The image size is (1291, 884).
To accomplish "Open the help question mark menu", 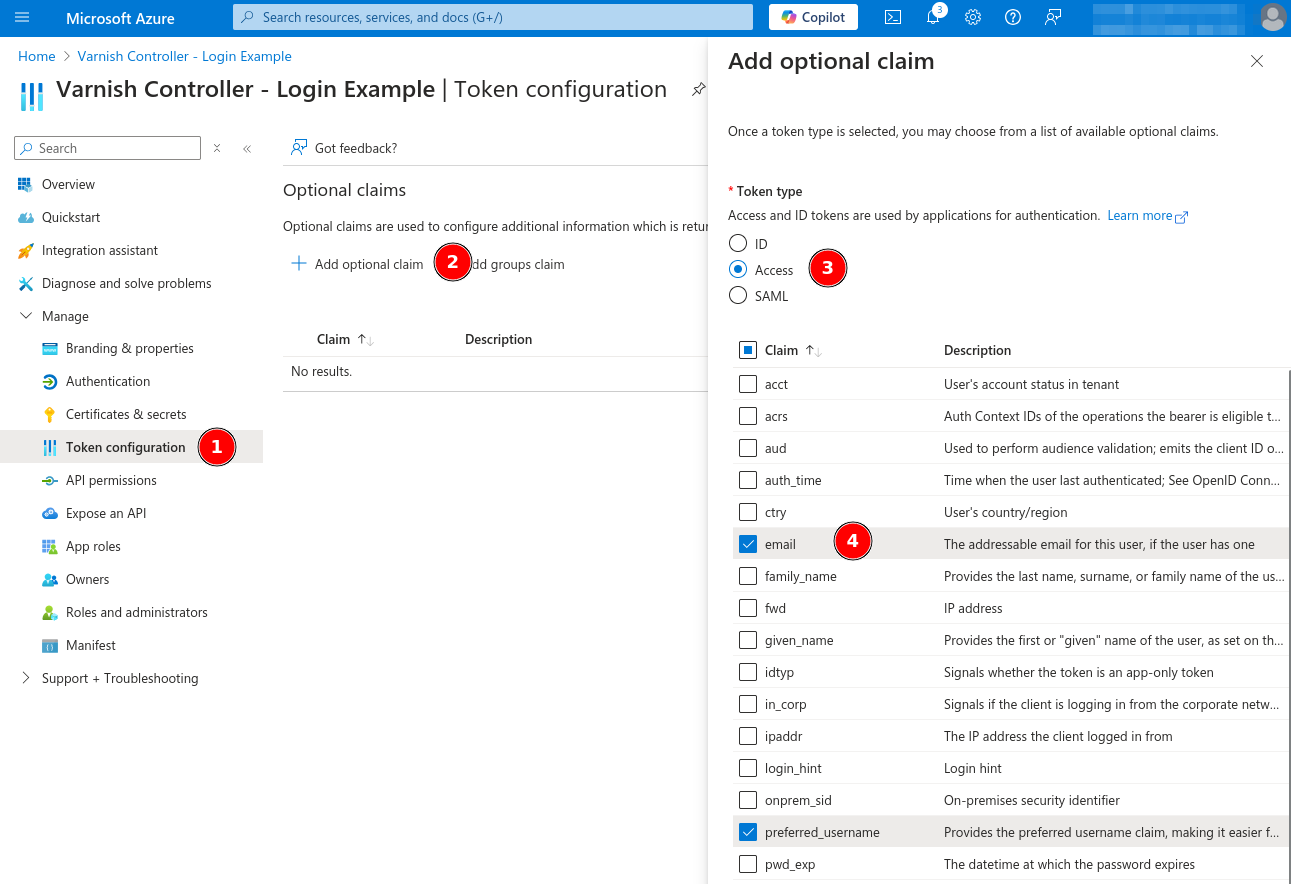I will 1013,17.
